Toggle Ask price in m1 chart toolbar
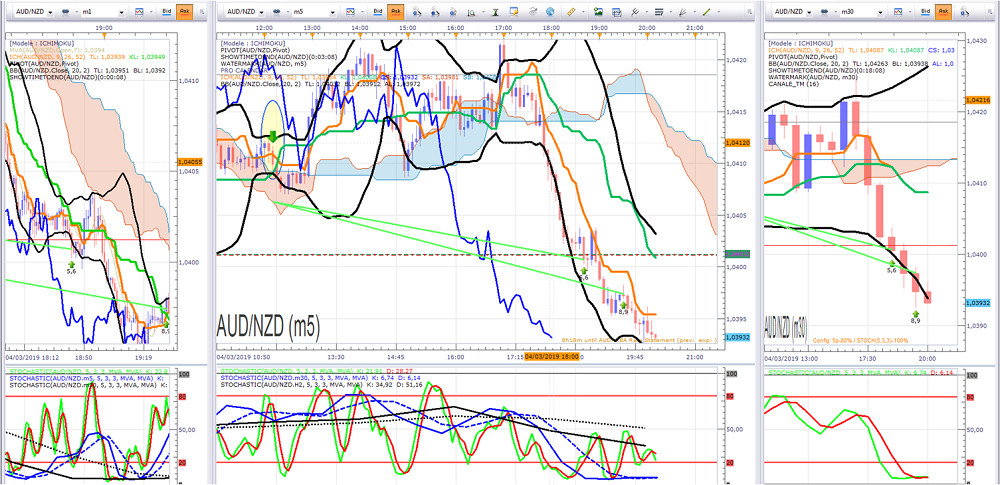This screenshot has width=1000, height=485. (184, 11)
